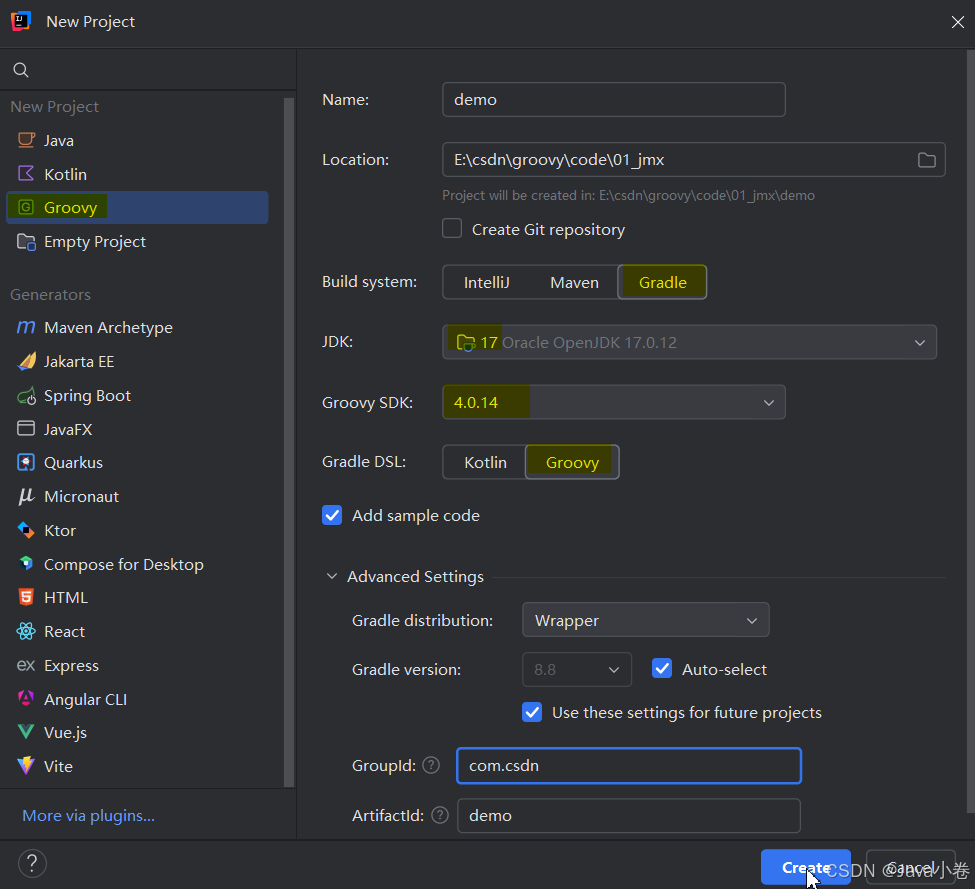Click the IntelliJ IDEA logo icon
This screenshot has width=975, height=889.
pyautogui.click(x=21, y=21)
